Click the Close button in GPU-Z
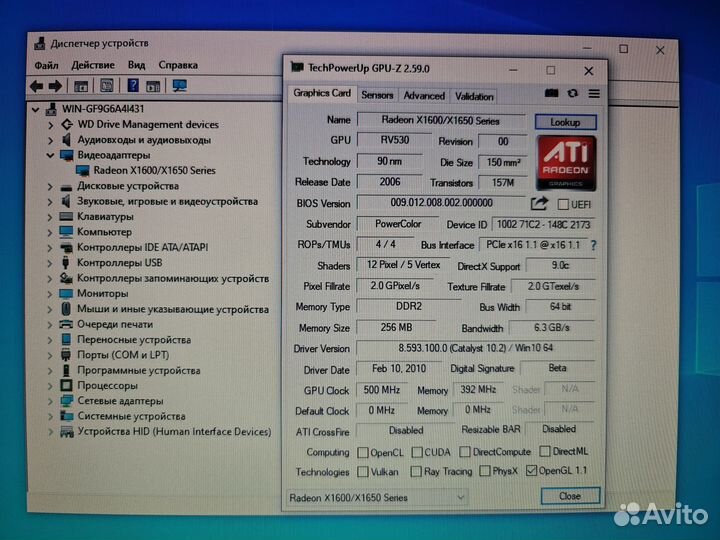 tap(570, 496)
